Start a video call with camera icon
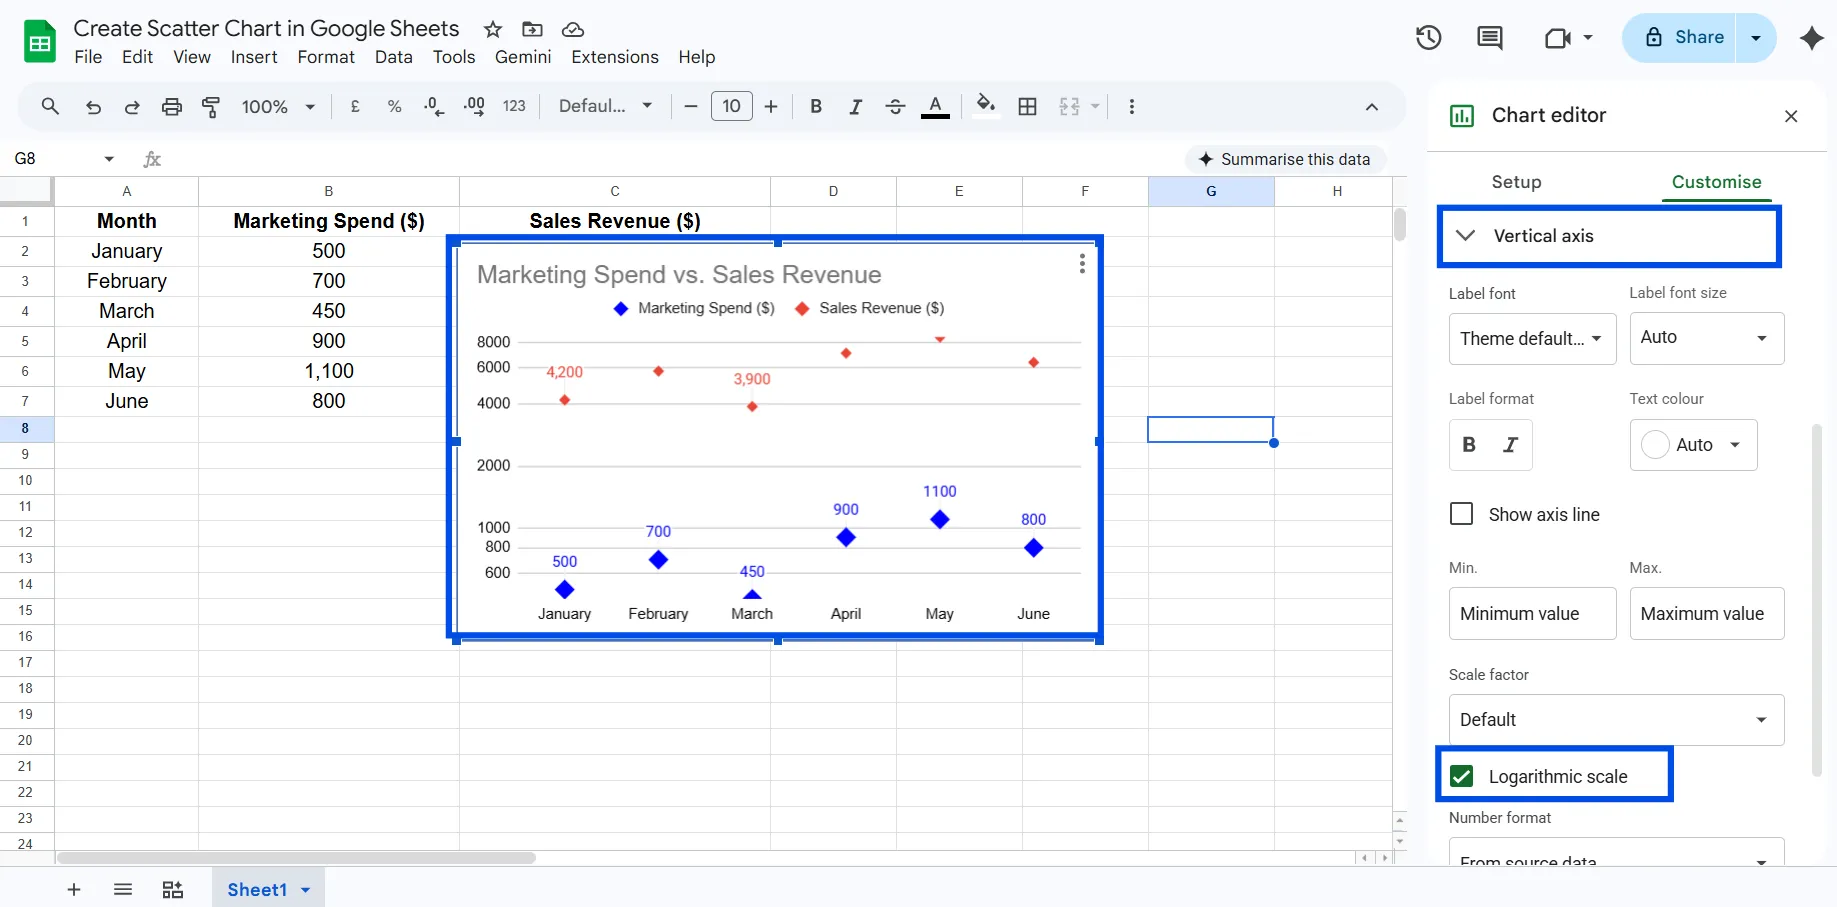Screen dimensions: 1837x907 (x=1558, y=38)
